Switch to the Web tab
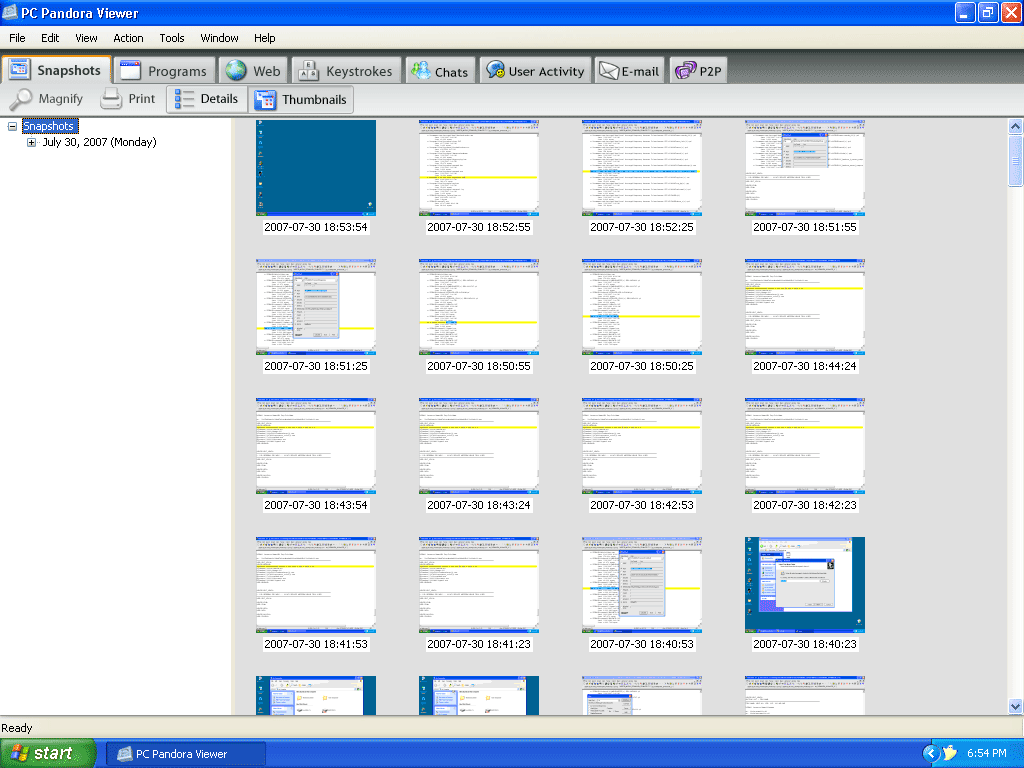Screen dimensions: 1024x768 click(253, 71)
